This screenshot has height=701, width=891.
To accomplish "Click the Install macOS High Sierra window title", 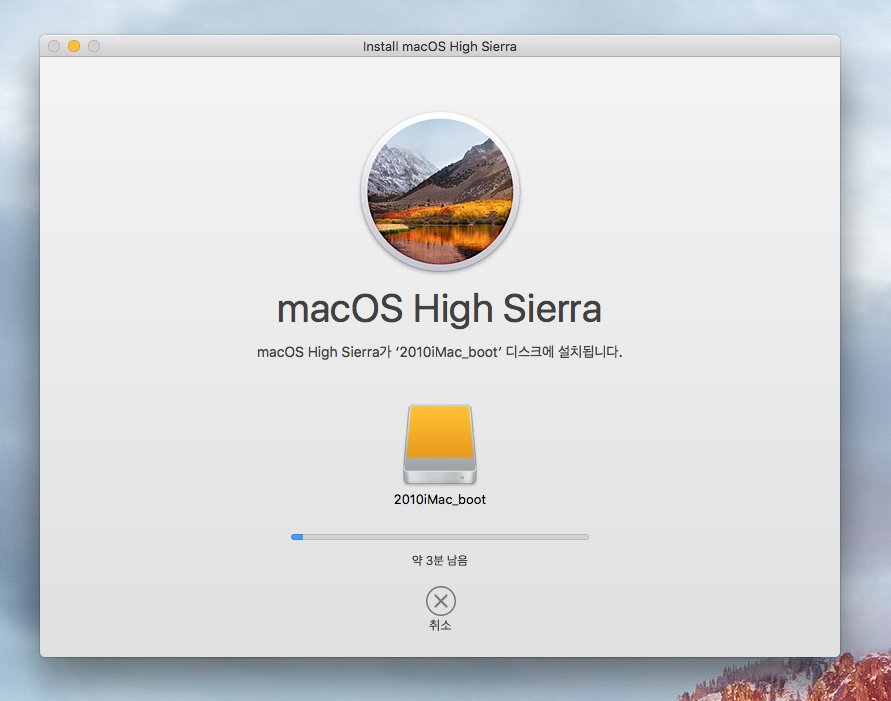I will (440, 47).
